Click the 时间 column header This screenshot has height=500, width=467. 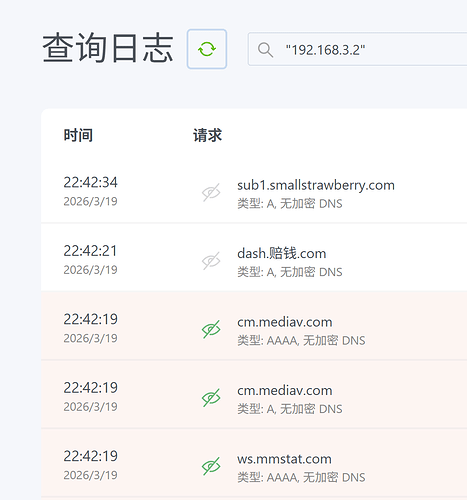pos(78,135)
